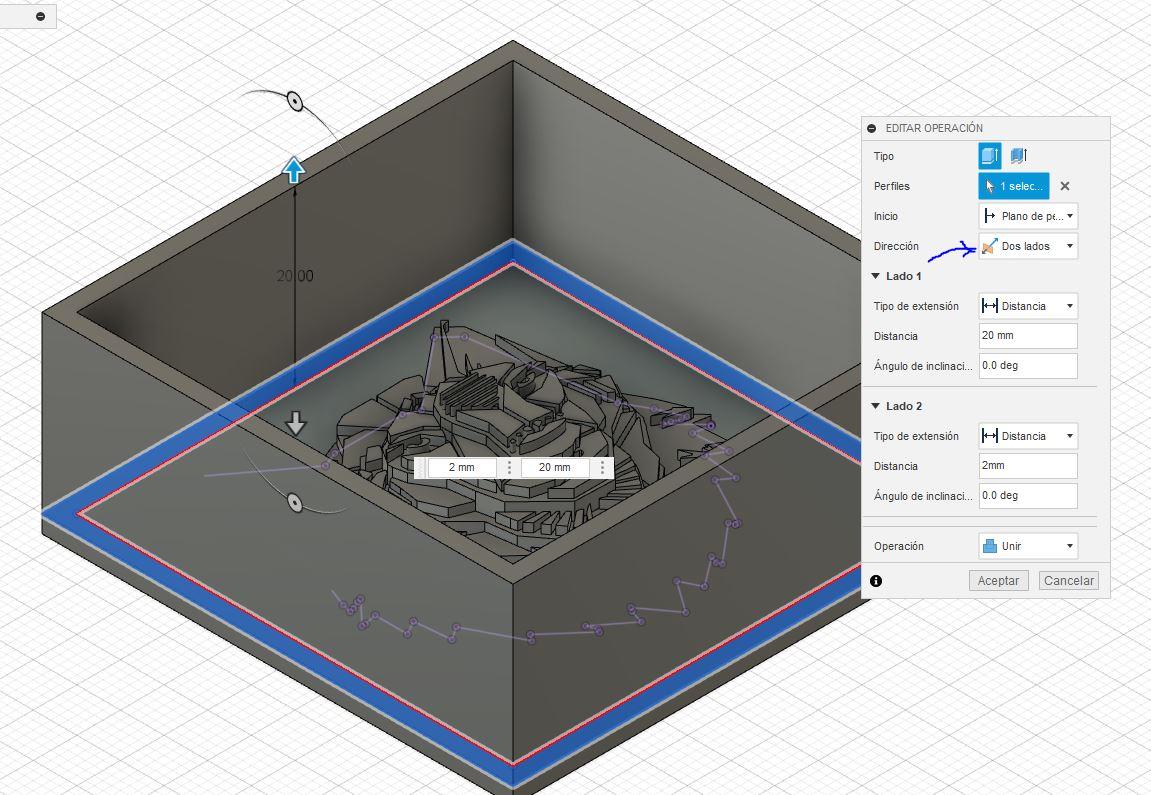Collapse the EDITAR OPERACIÓN dialog via minus icon
This screenshot has width=1151, height=795.
(871, 128)
